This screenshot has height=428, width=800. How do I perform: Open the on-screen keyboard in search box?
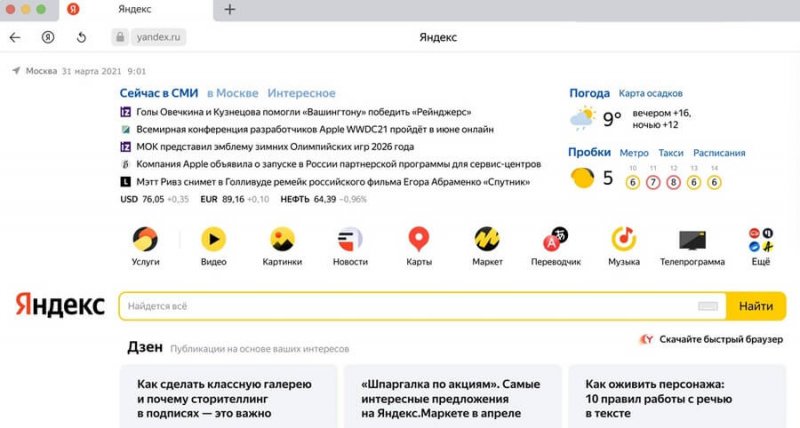pyautogui.click(x=708, y=306)
